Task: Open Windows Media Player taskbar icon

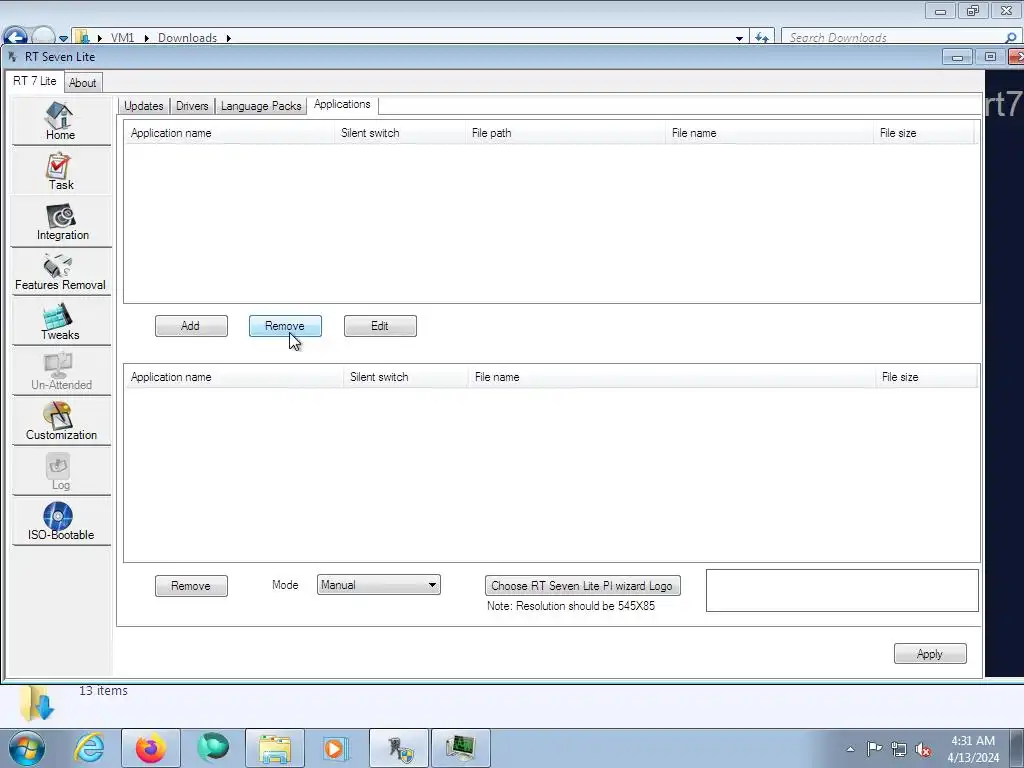Action: [x=336, y=748]
